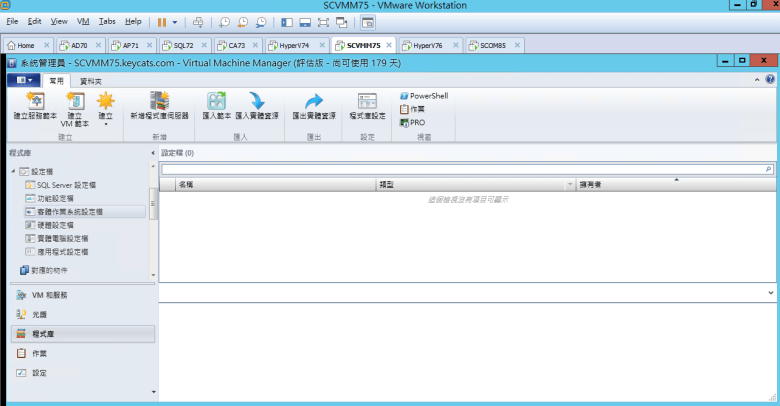Collapse the 設定檔 tree node

[14, 173]
